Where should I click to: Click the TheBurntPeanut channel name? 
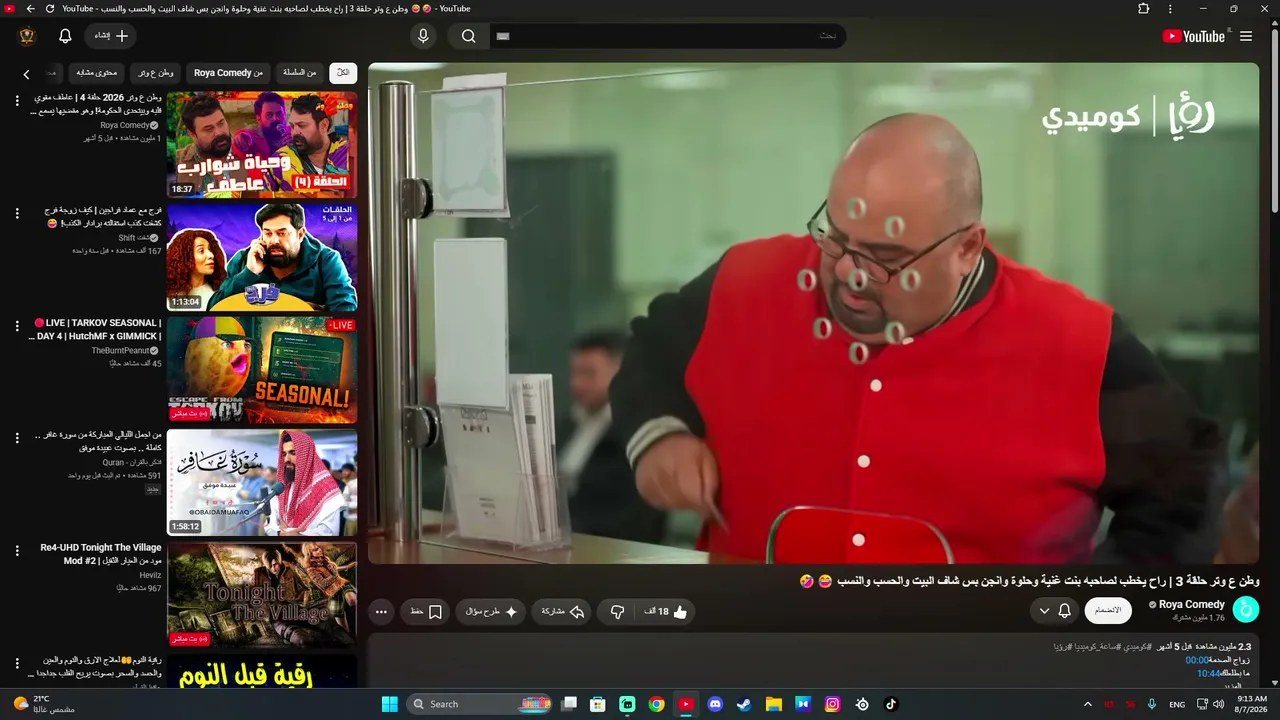coord(120,351)
